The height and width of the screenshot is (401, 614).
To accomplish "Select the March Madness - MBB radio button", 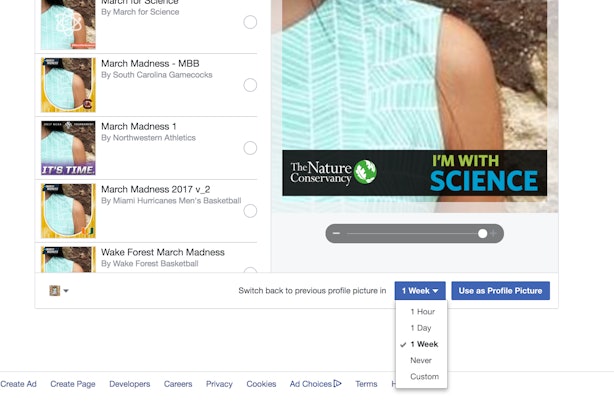I will (250, 85).
